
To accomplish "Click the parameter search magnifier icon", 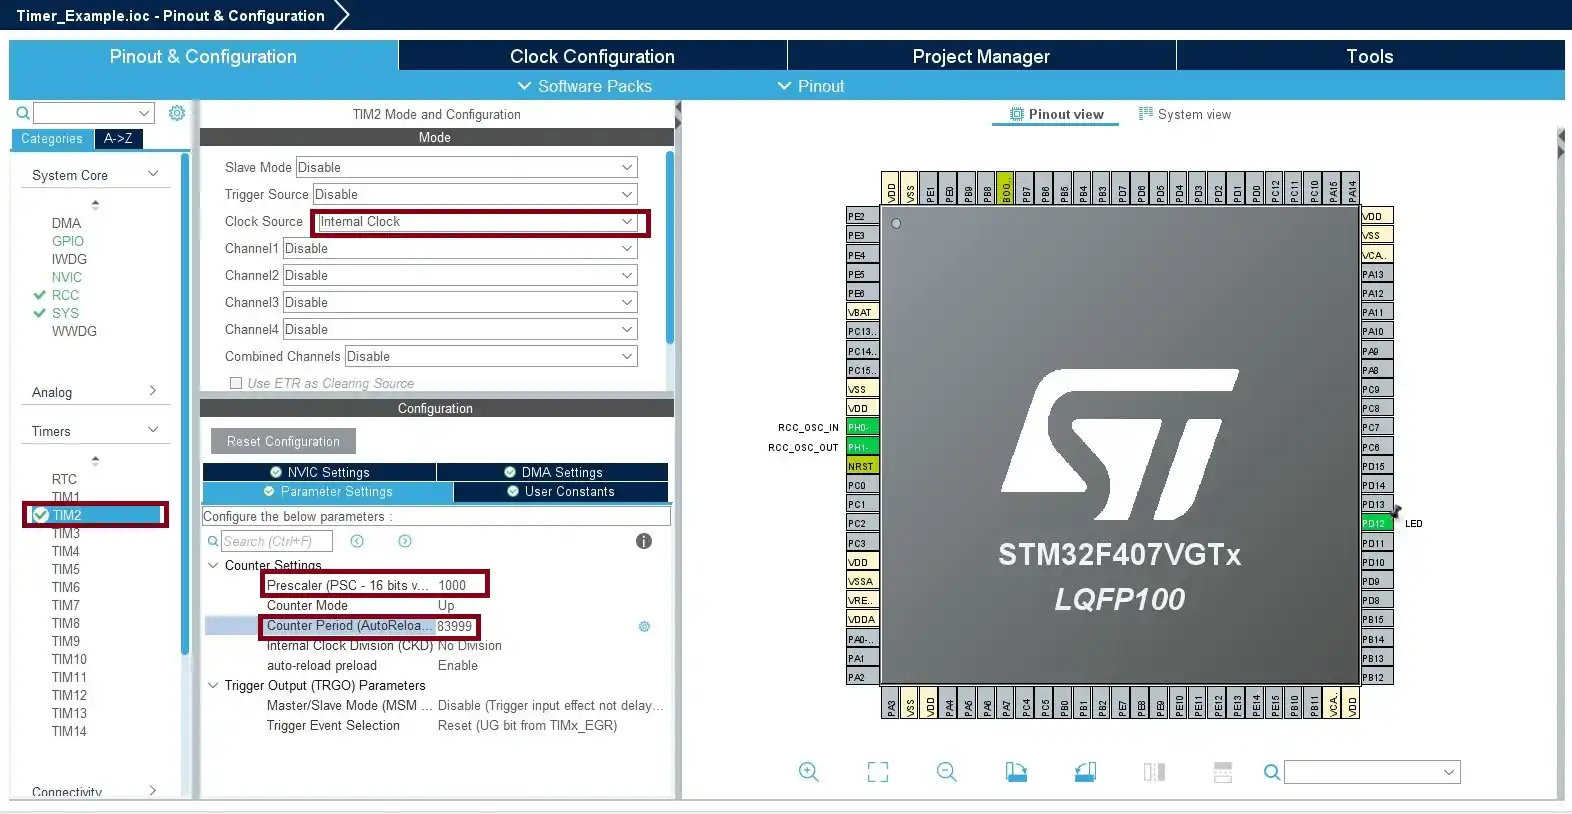I will [x=213, y=541].
